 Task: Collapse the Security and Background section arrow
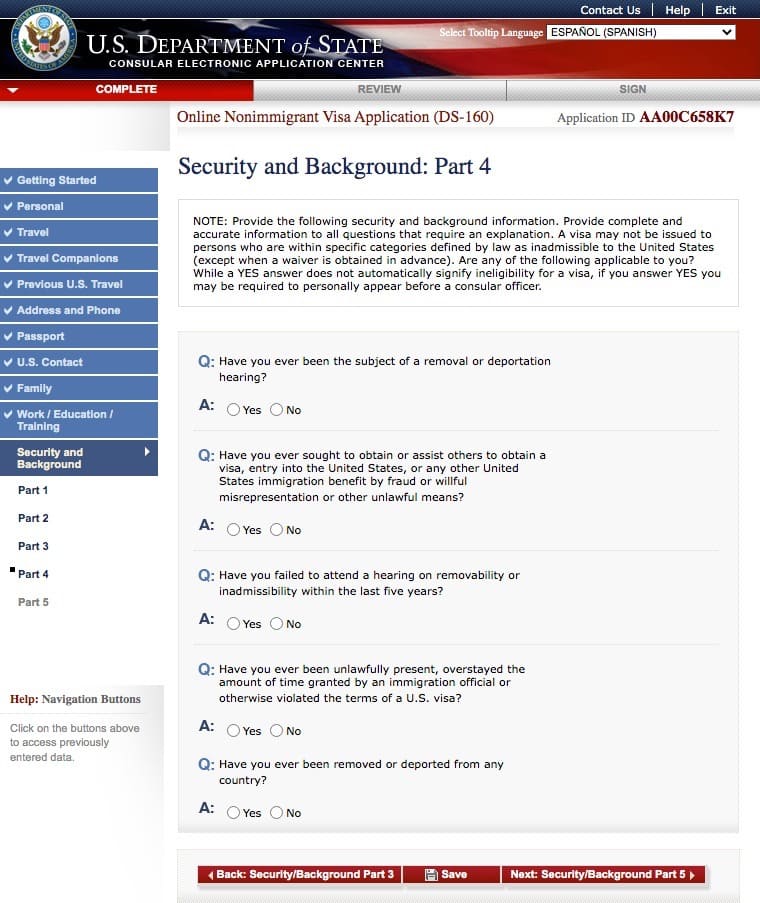[x=147, y=452]
